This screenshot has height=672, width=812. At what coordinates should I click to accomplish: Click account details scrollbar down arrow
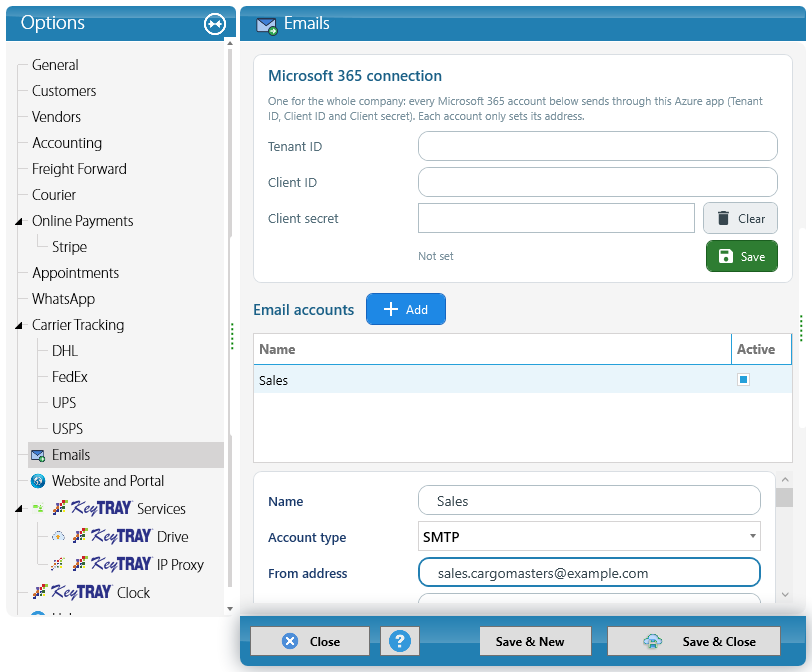point(785,594)
